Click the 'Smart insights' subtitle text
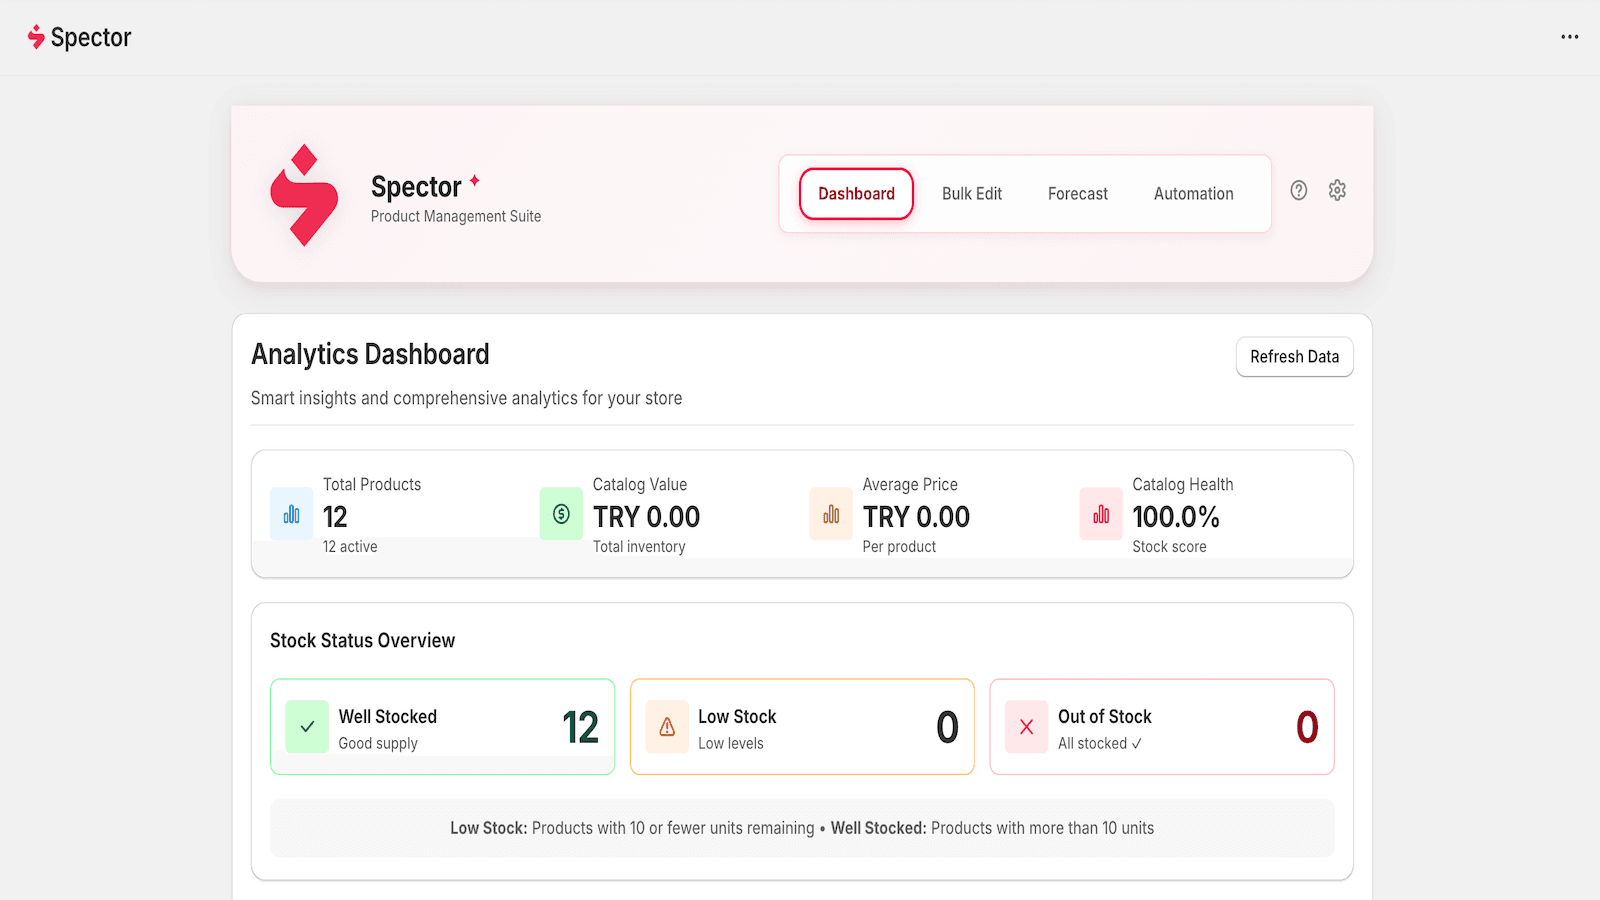This screenshot has width=1600, height=900. coord(466,398)
